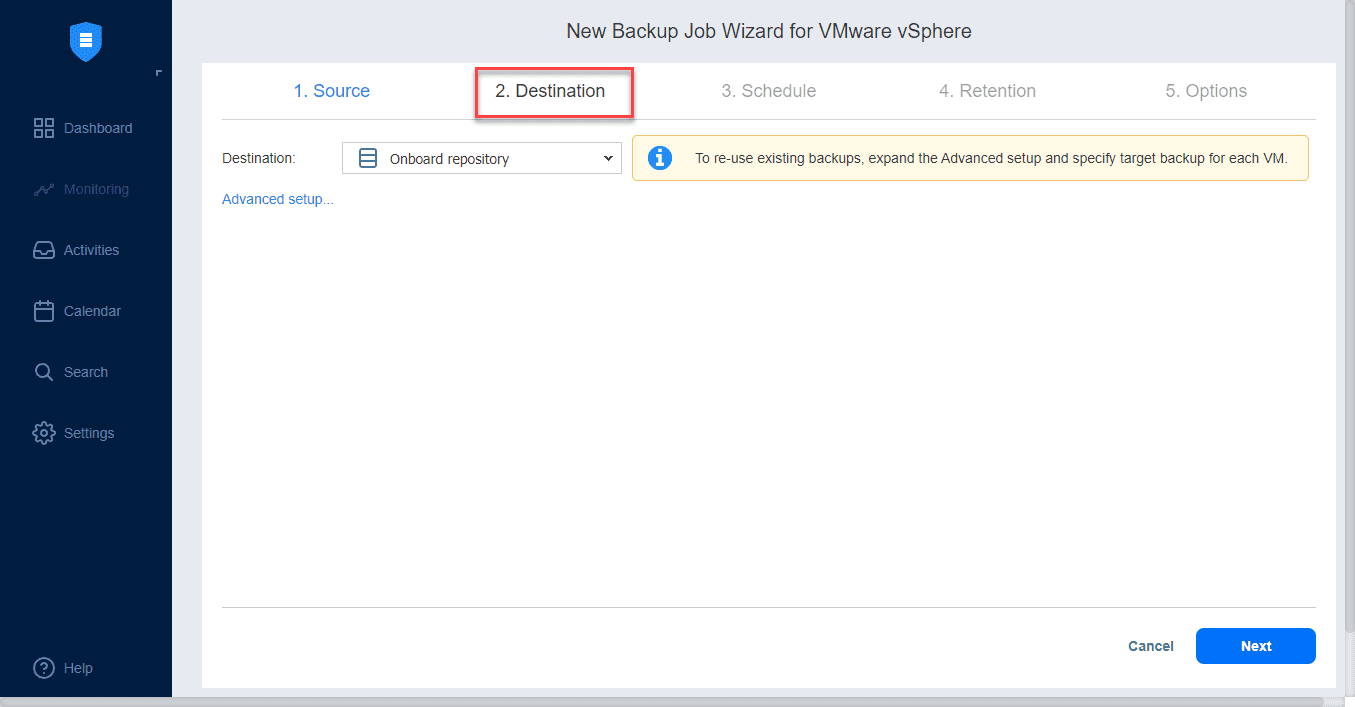Click the Help icon at bottom left
The width and height of the screenshot is (1355, 707).
[x=63, y=668]
